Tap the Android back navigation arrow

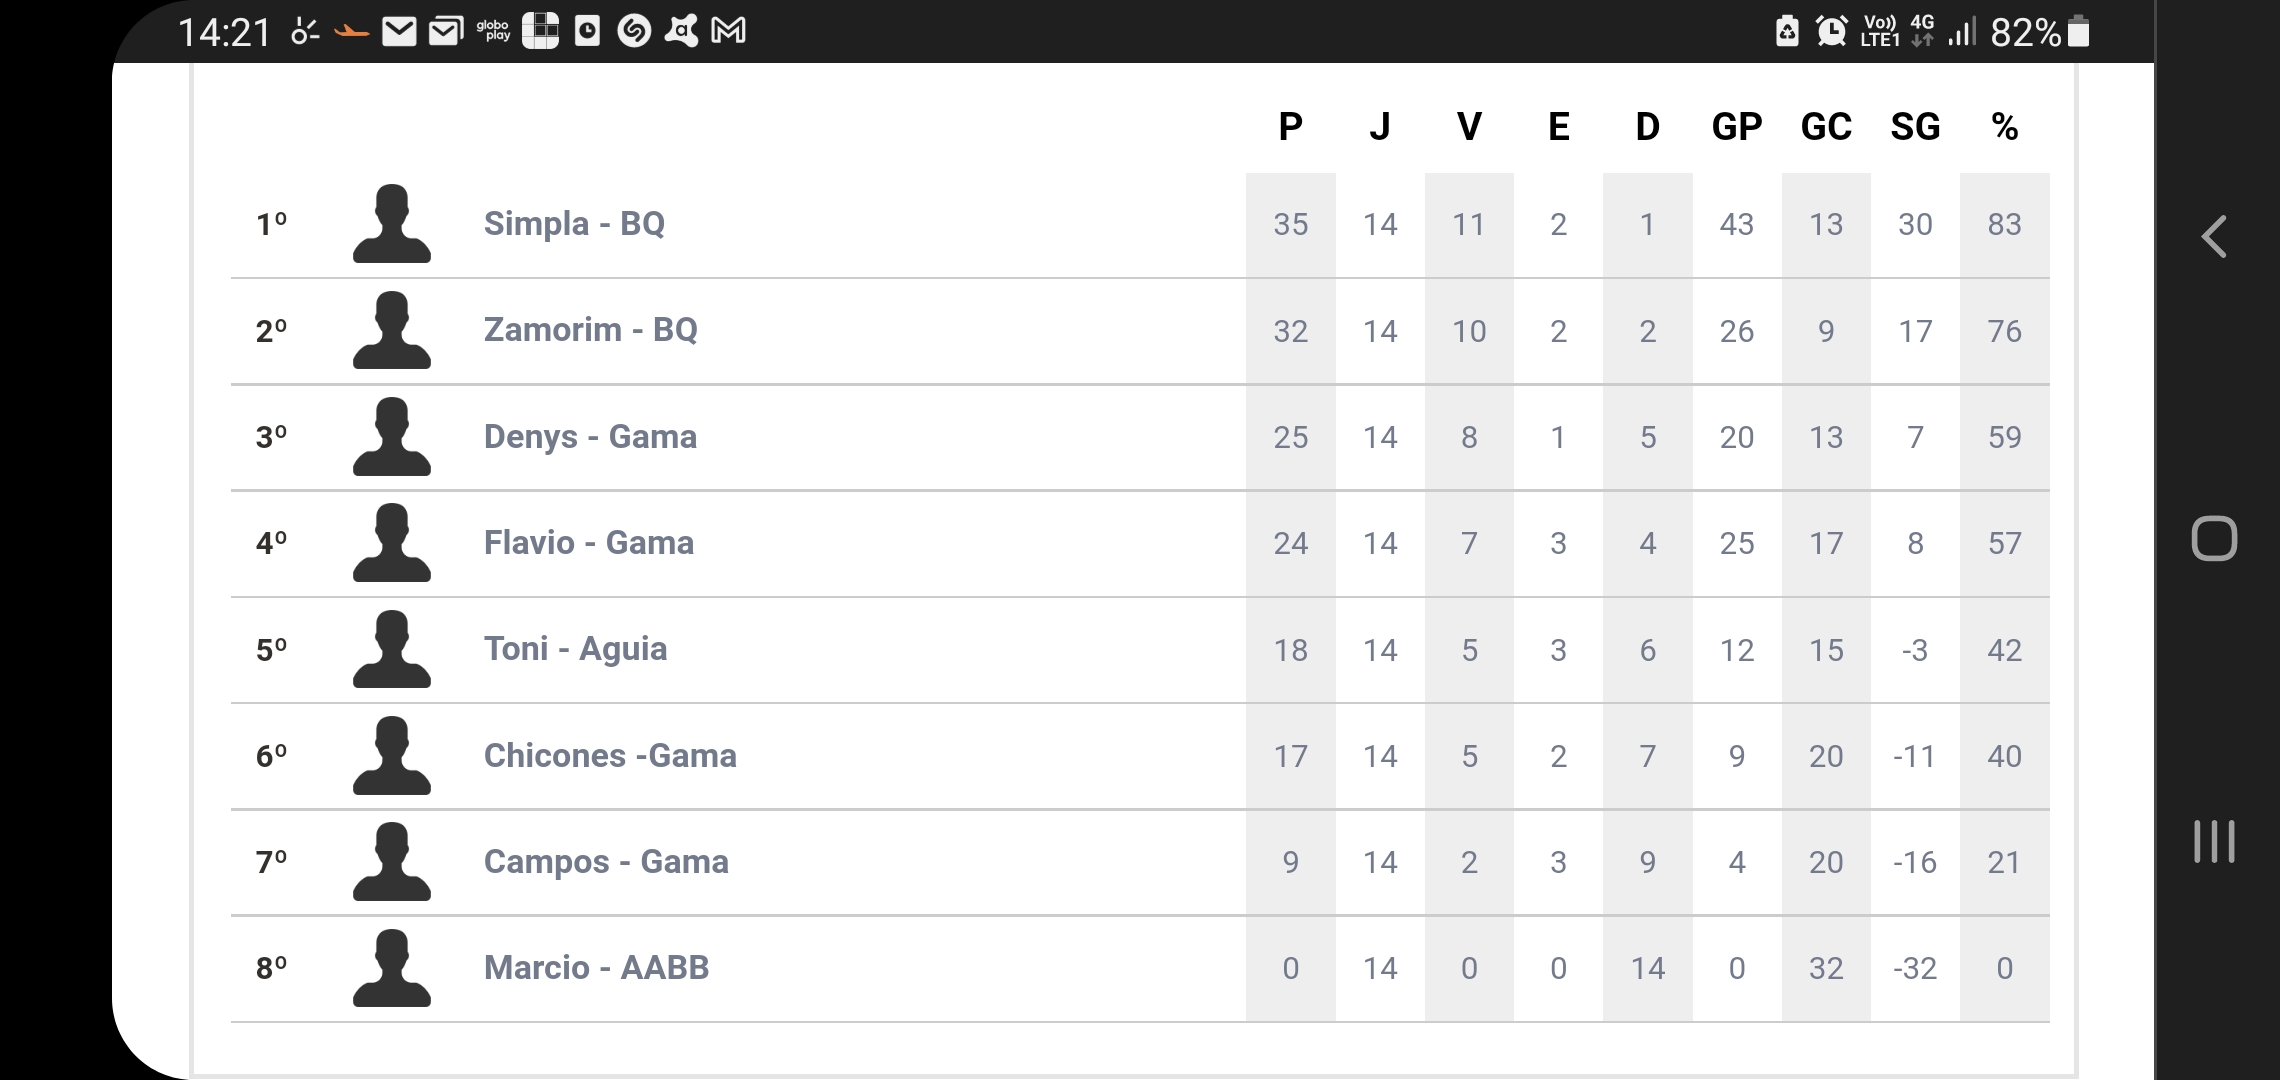click(2214, 237)
